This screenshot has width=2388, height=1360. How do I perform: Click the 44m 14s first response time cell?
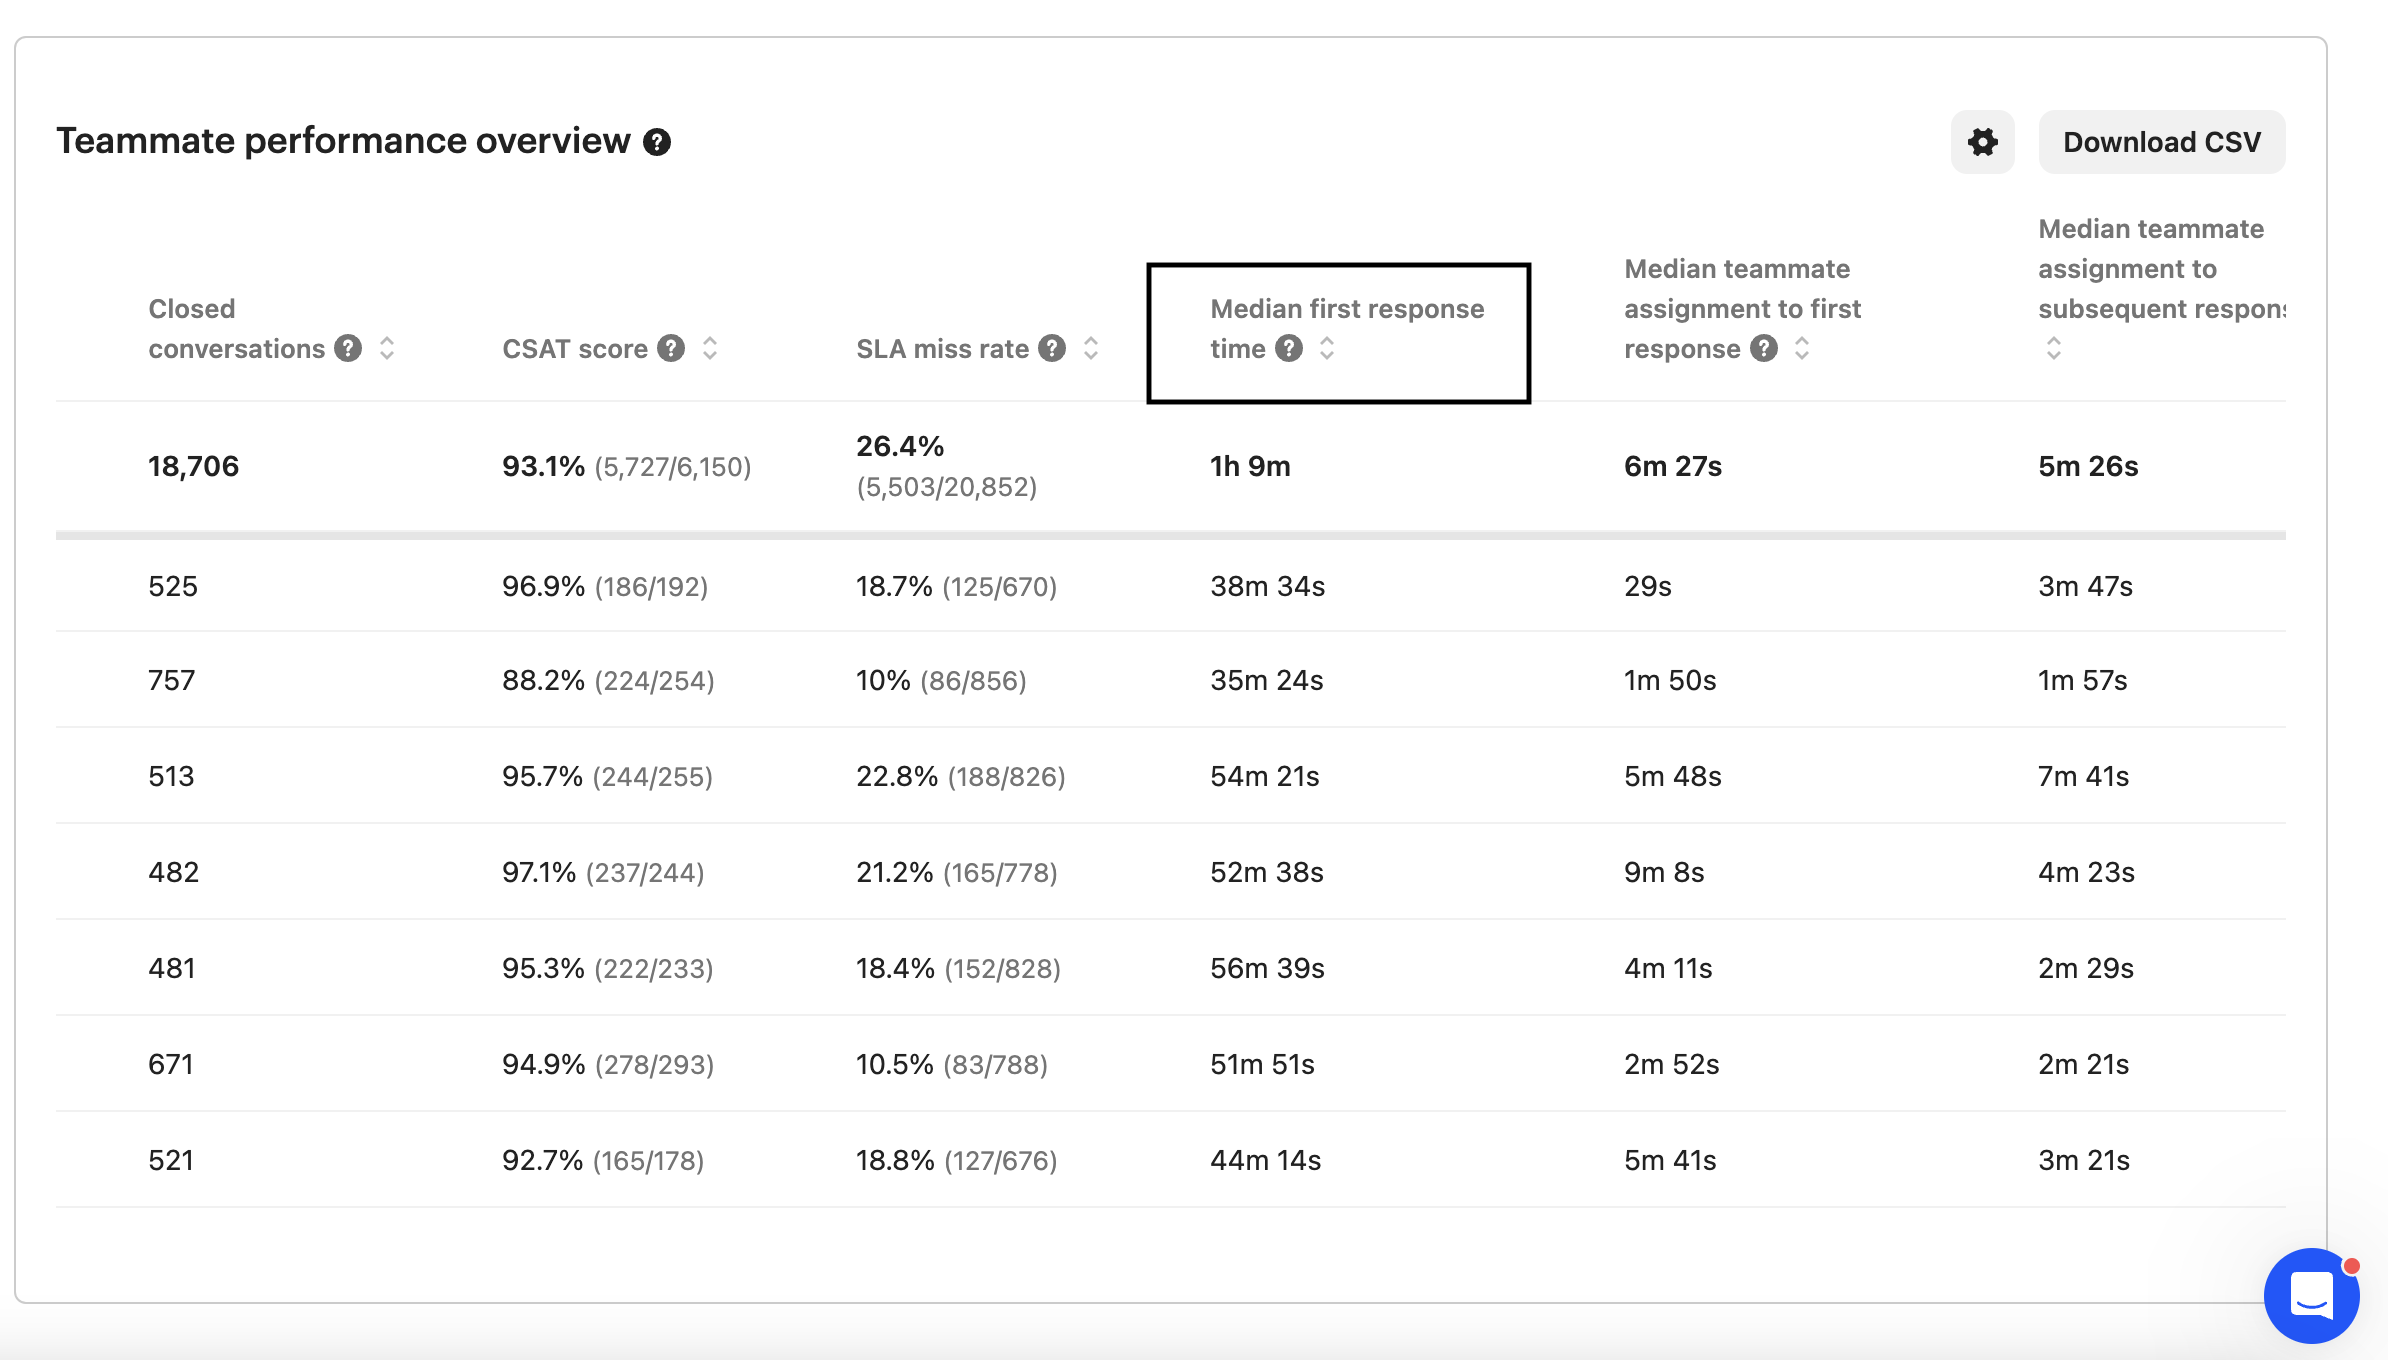[x=1266, y=1160]
